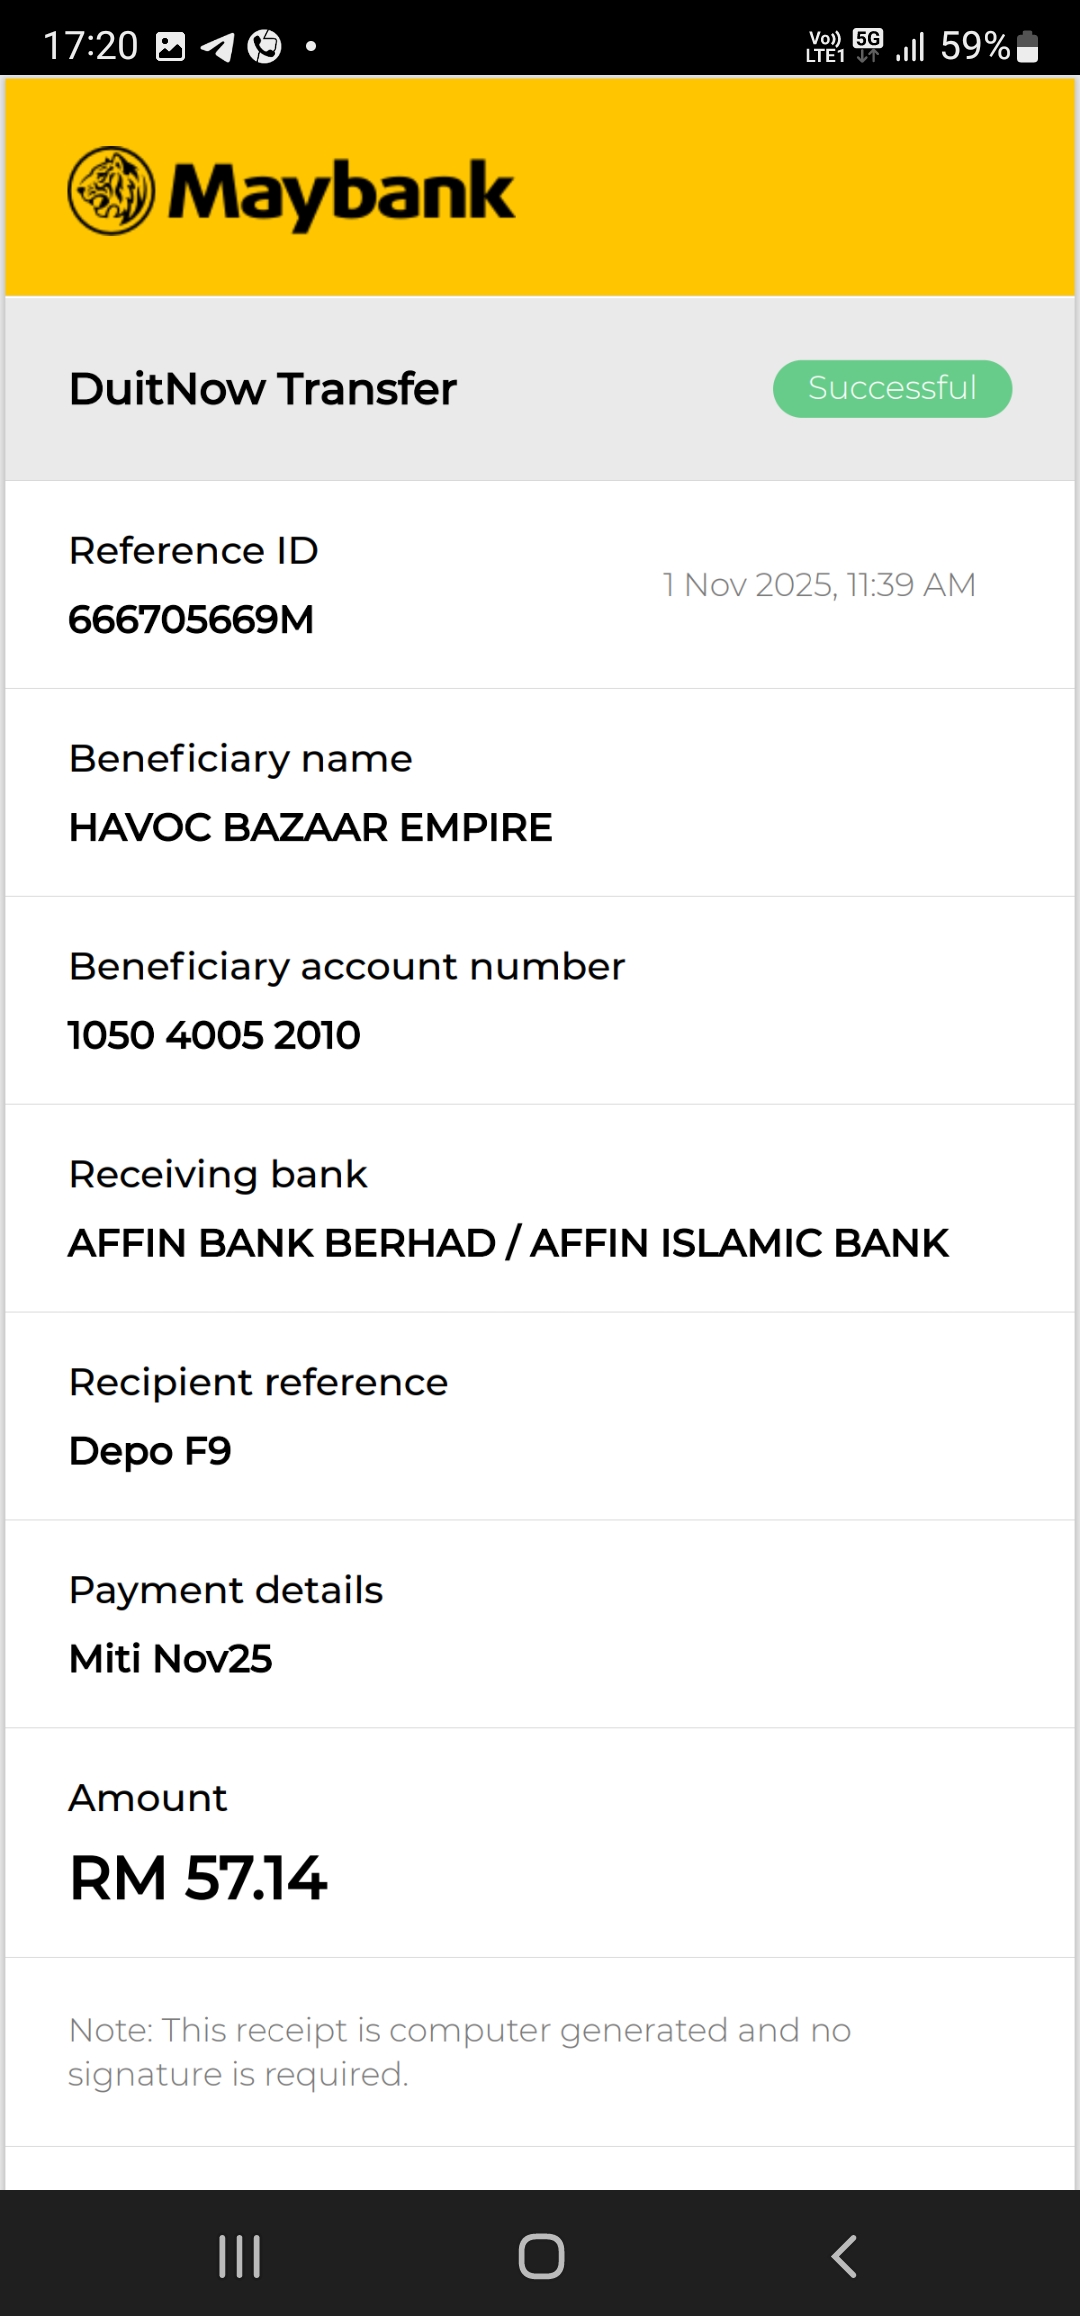Tap the receiving bank AFFIN BANK text
1080x2316 pixels.
[508, 1243]
